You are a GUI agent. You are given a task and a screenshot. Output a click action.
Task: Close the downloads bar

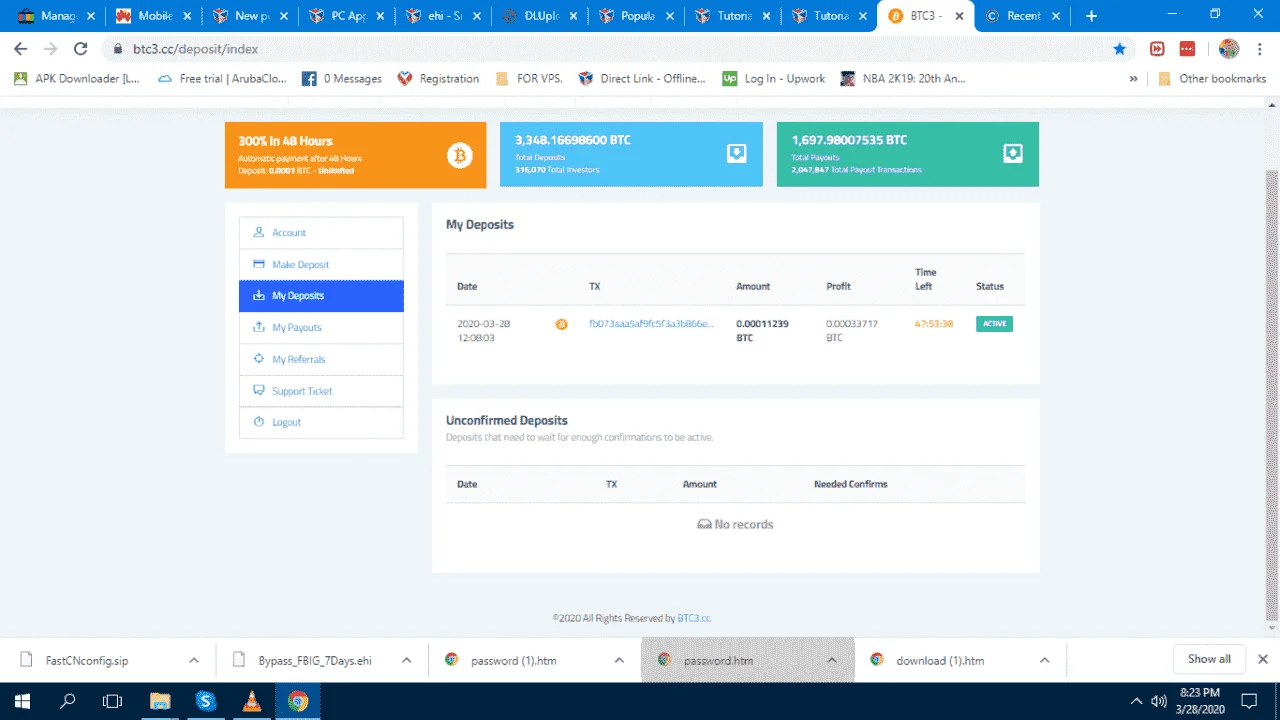(x=1262, y=659)
